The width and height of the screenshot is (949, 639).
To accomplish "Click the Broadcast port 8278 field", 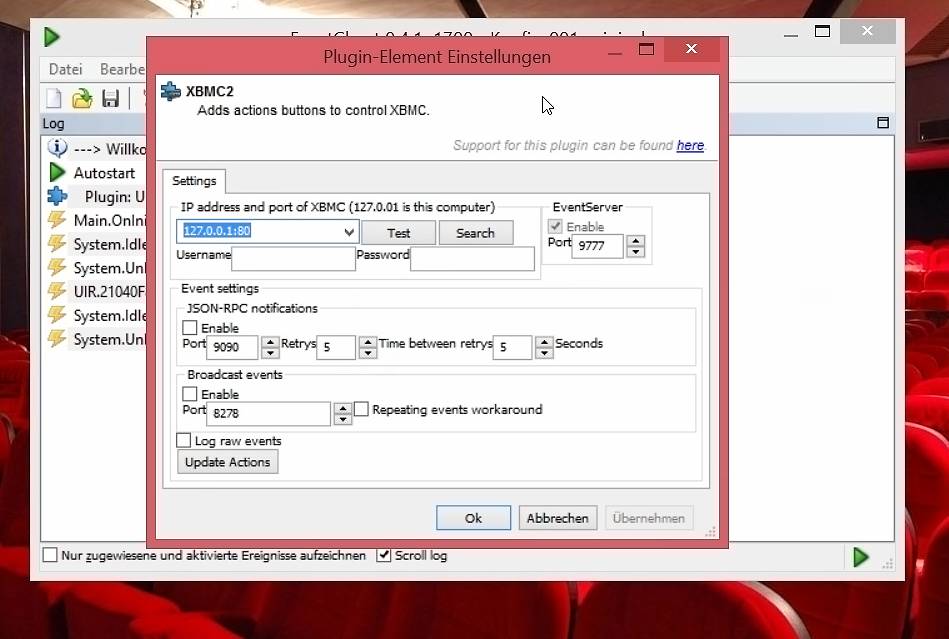I will [x=269, y=413].
